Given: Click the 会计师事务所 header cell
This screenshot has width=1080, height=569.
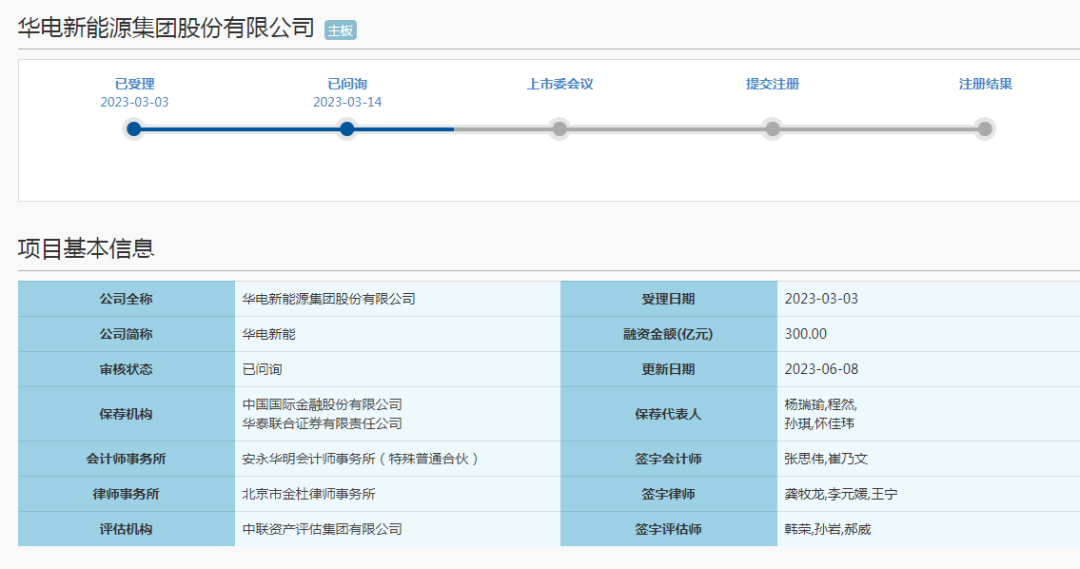Looking at the screenshot, I should tap(126, 459).
